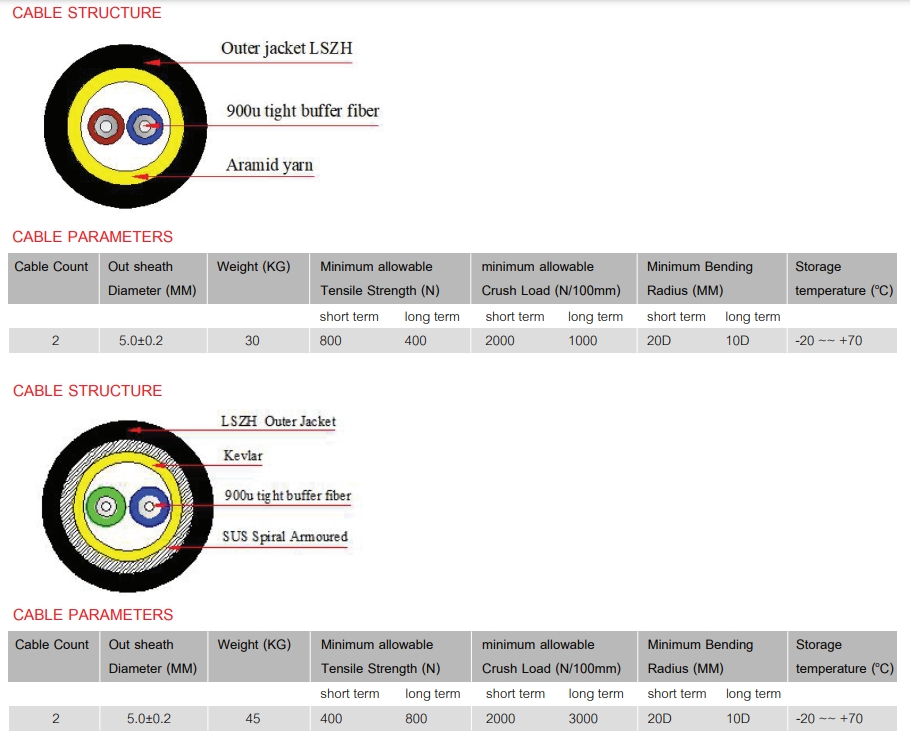Click the 'Outer jacket LSZH' label
The width and height of the screenshot is (910, 740).
click(286, 48)
